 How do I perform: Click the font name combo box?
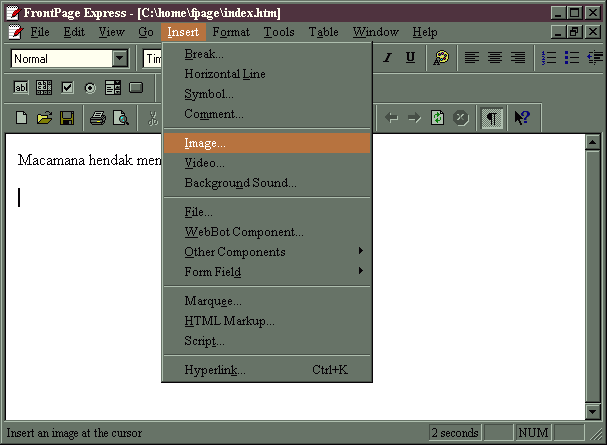[x=153, y=59]
